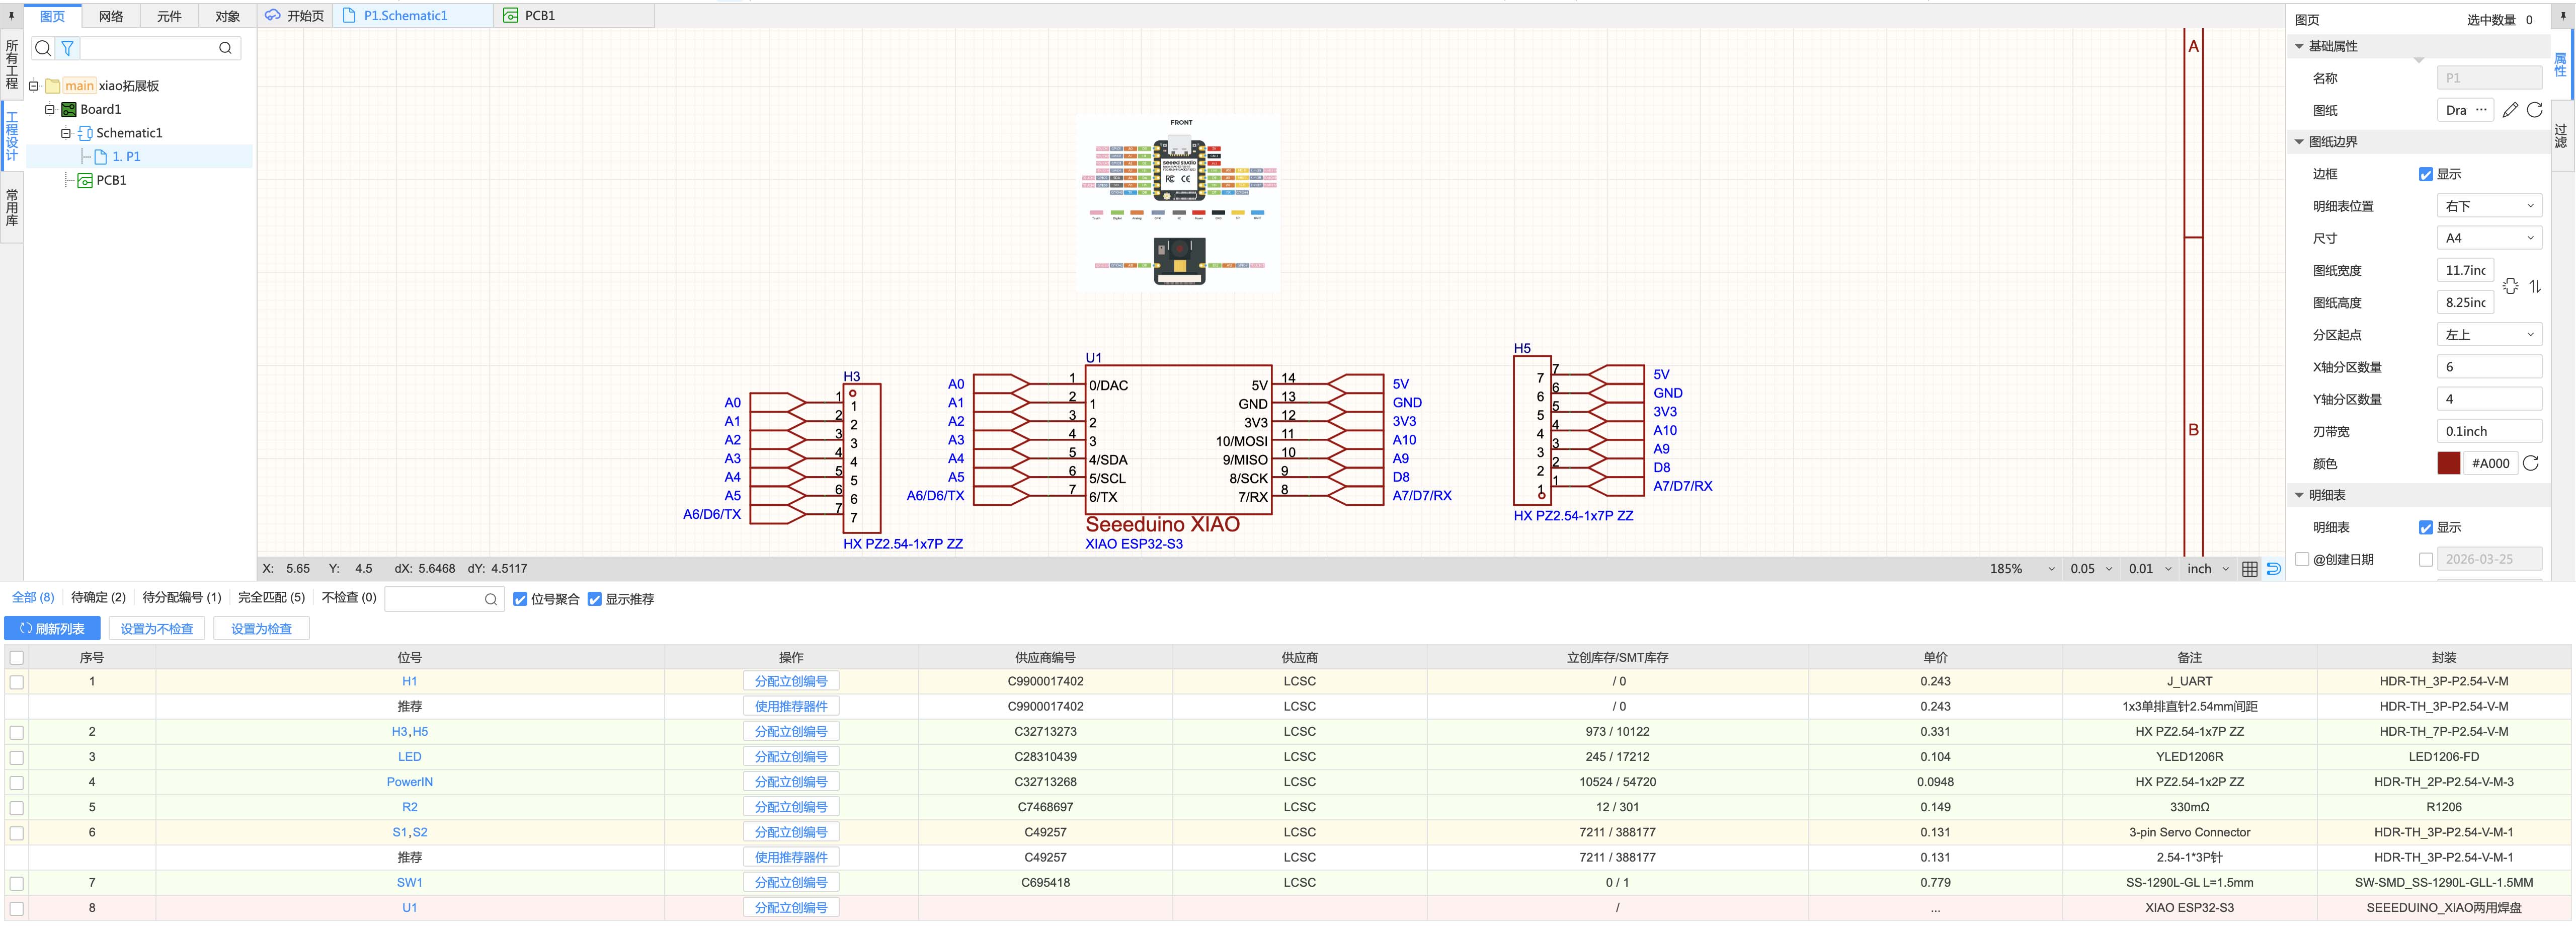The height and width of the screenshot is (929, 2576).
Task: Click the dark red 颜色 swatch
Action: click(2449, 463)
